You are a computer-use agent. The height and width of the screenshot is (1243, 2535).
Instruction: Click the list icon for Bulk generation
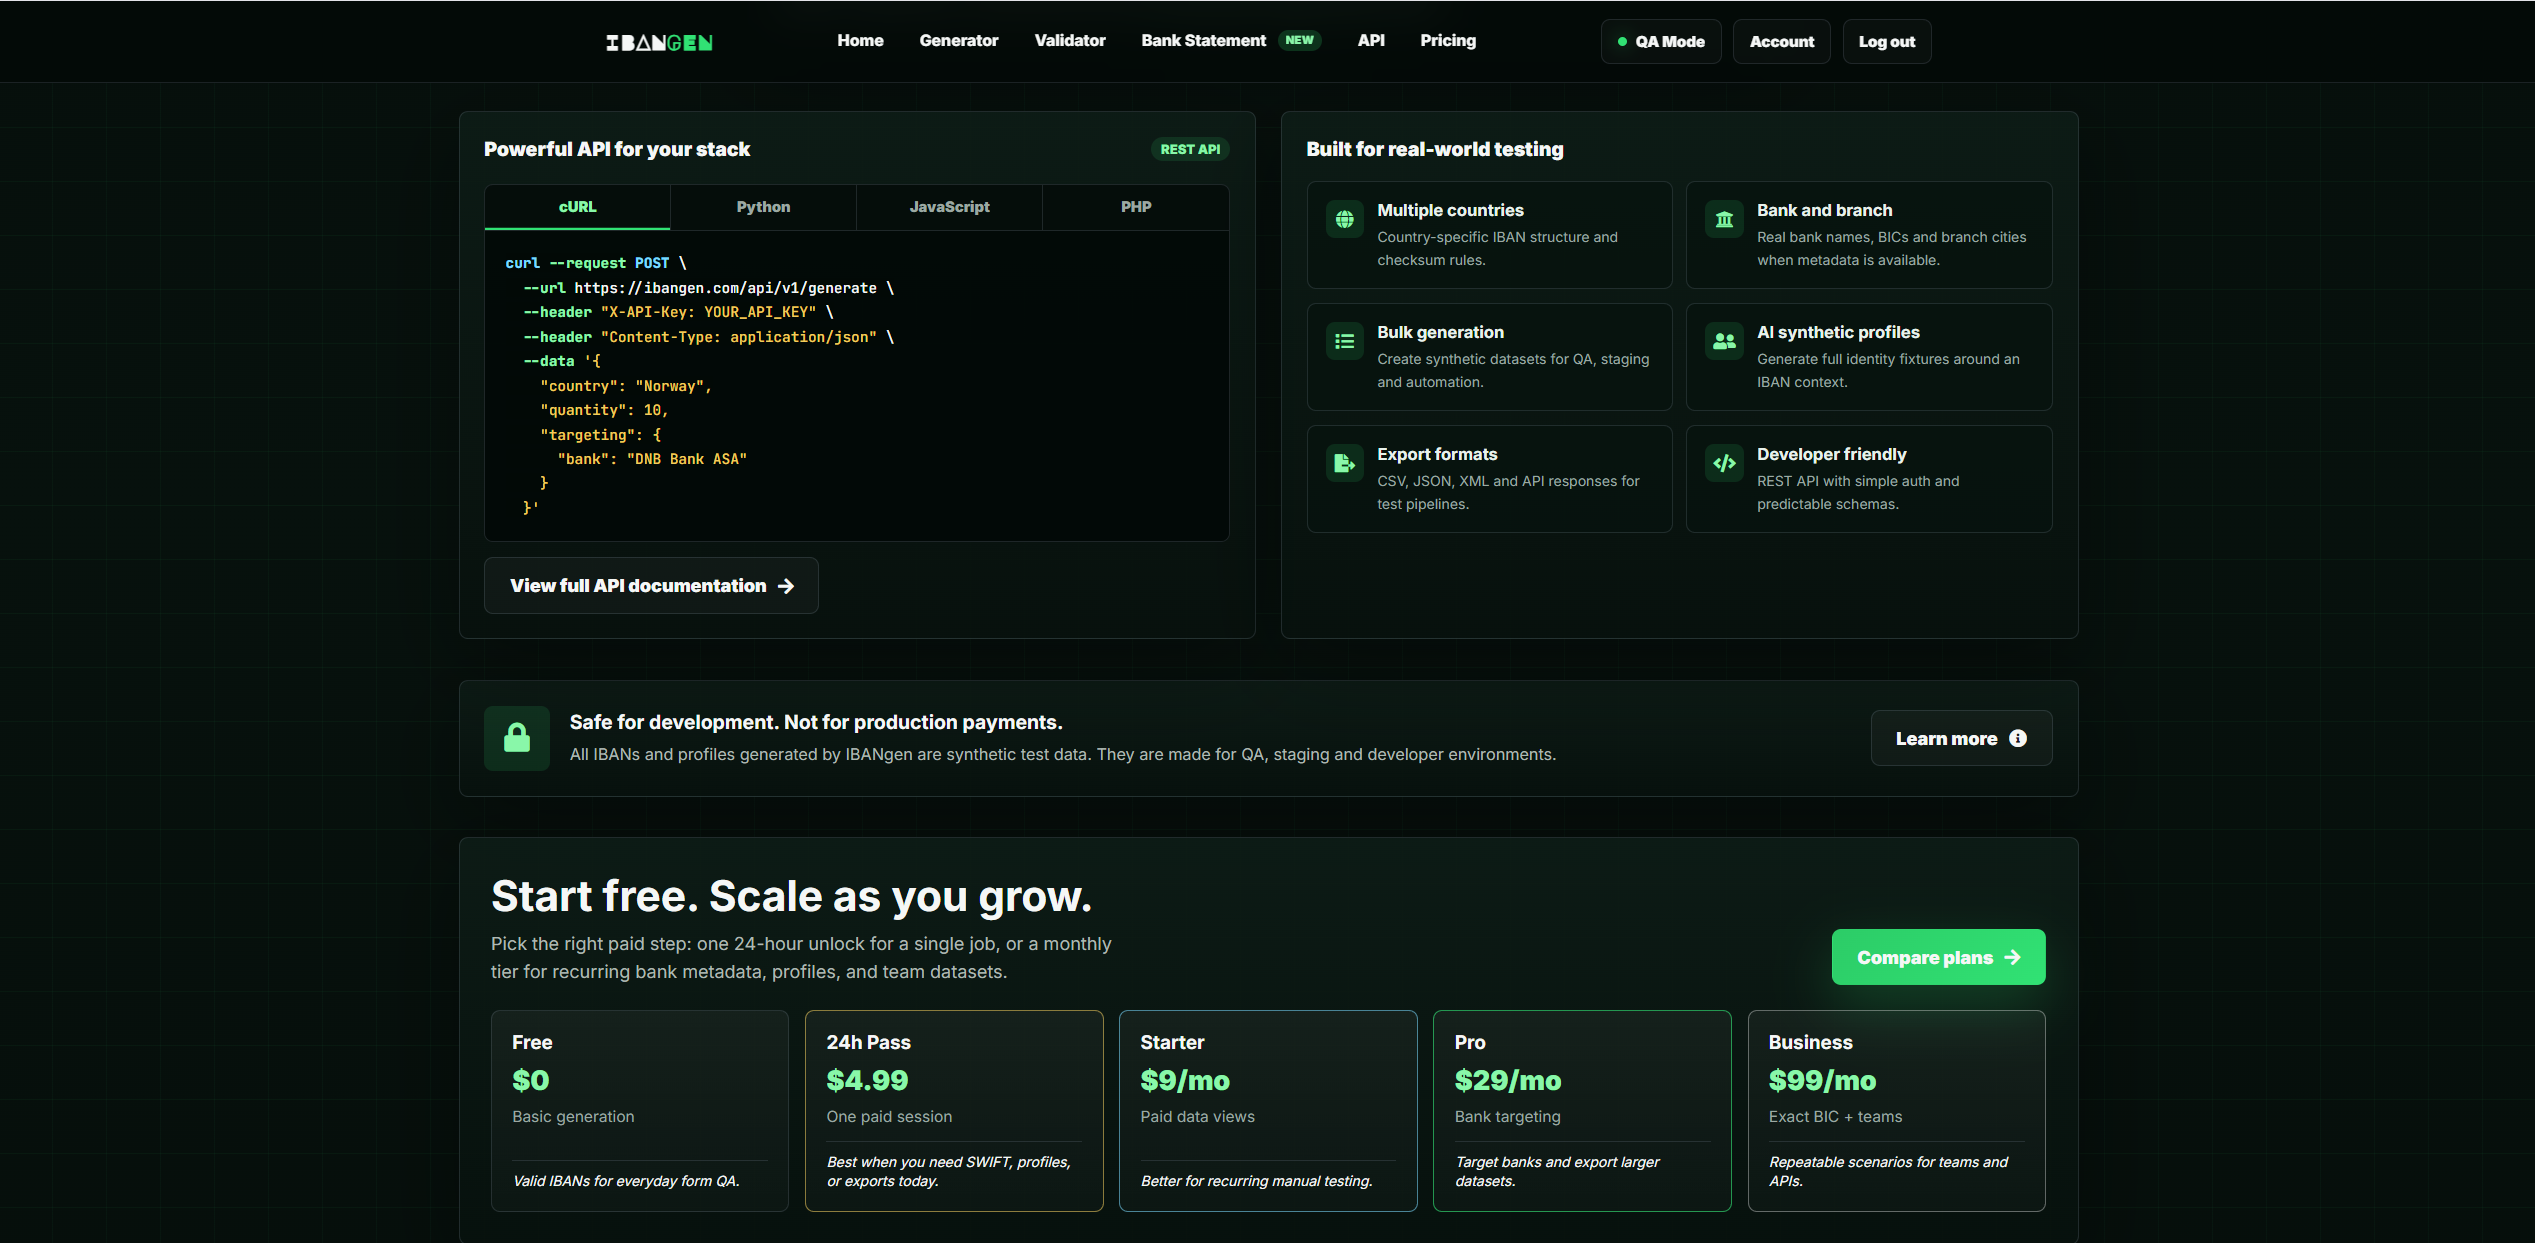(x=1344, y=341)
